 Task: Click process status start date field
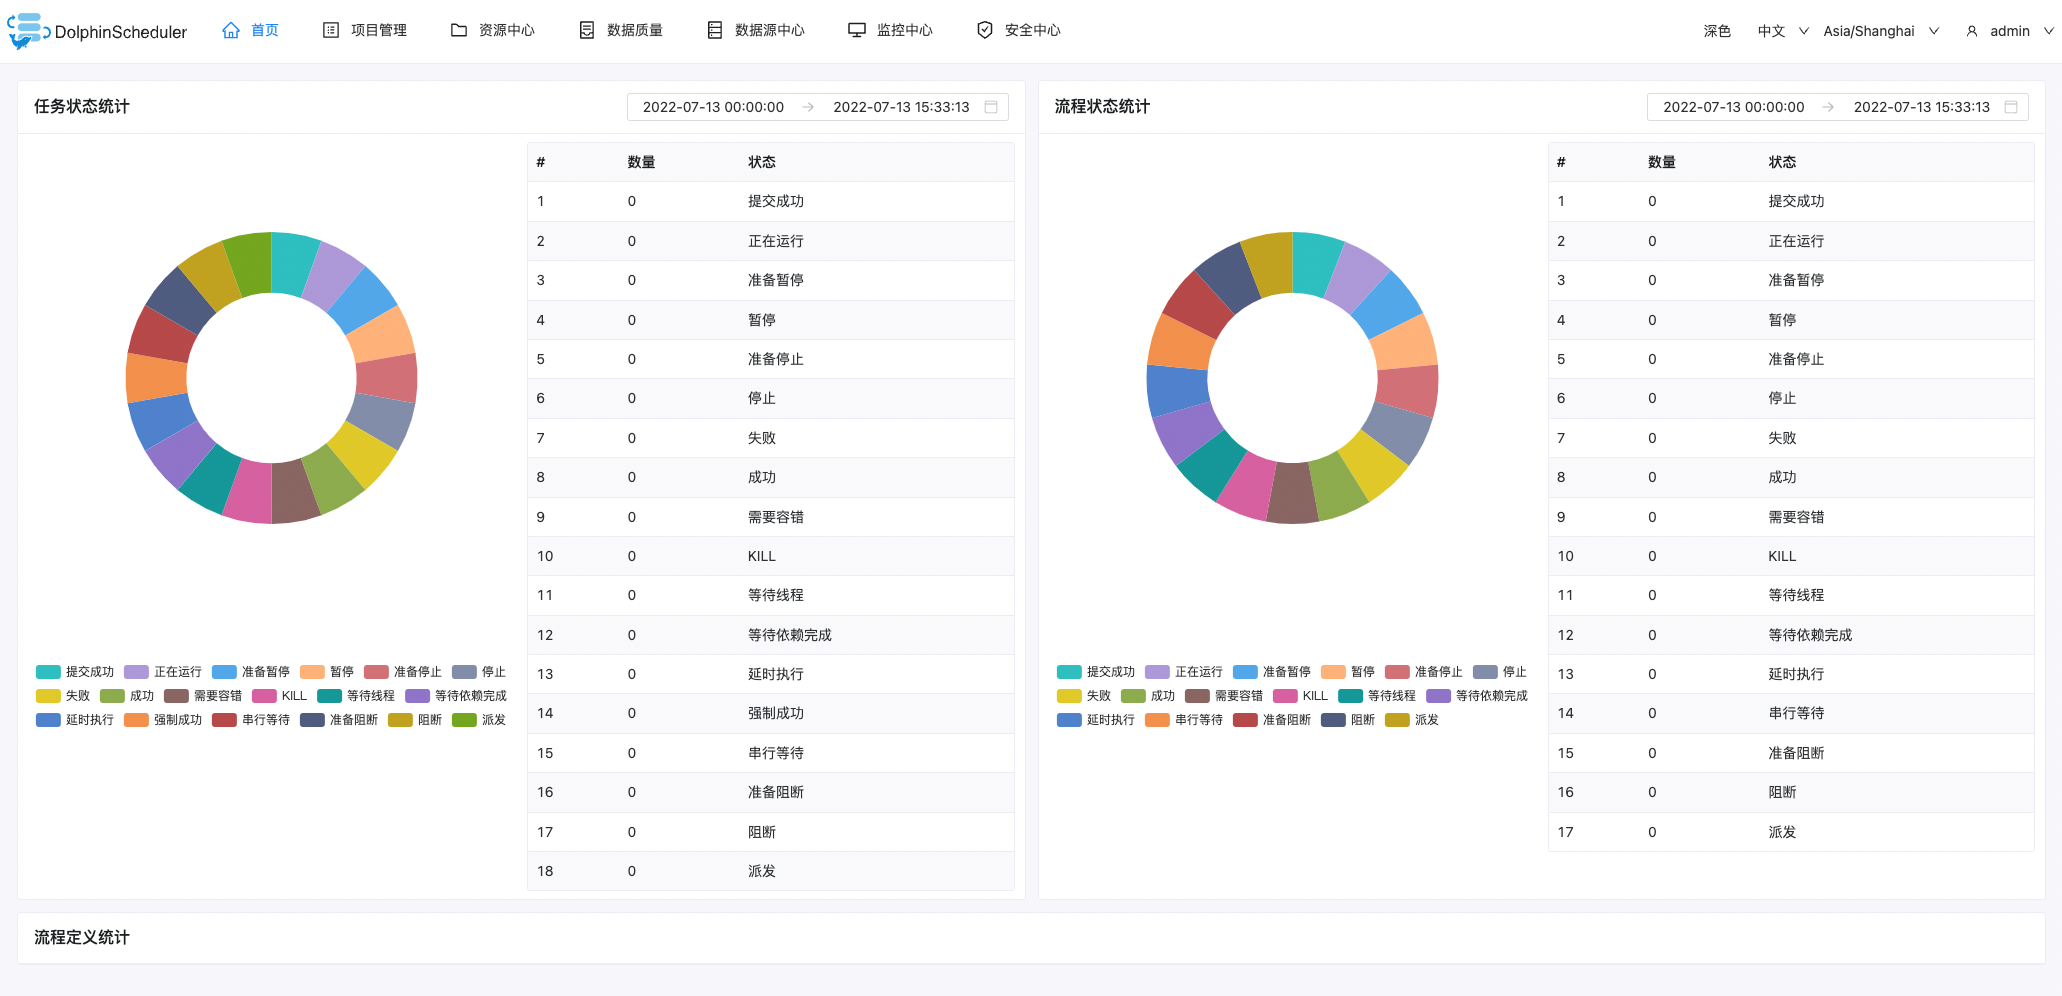[x=1733, y=107]
